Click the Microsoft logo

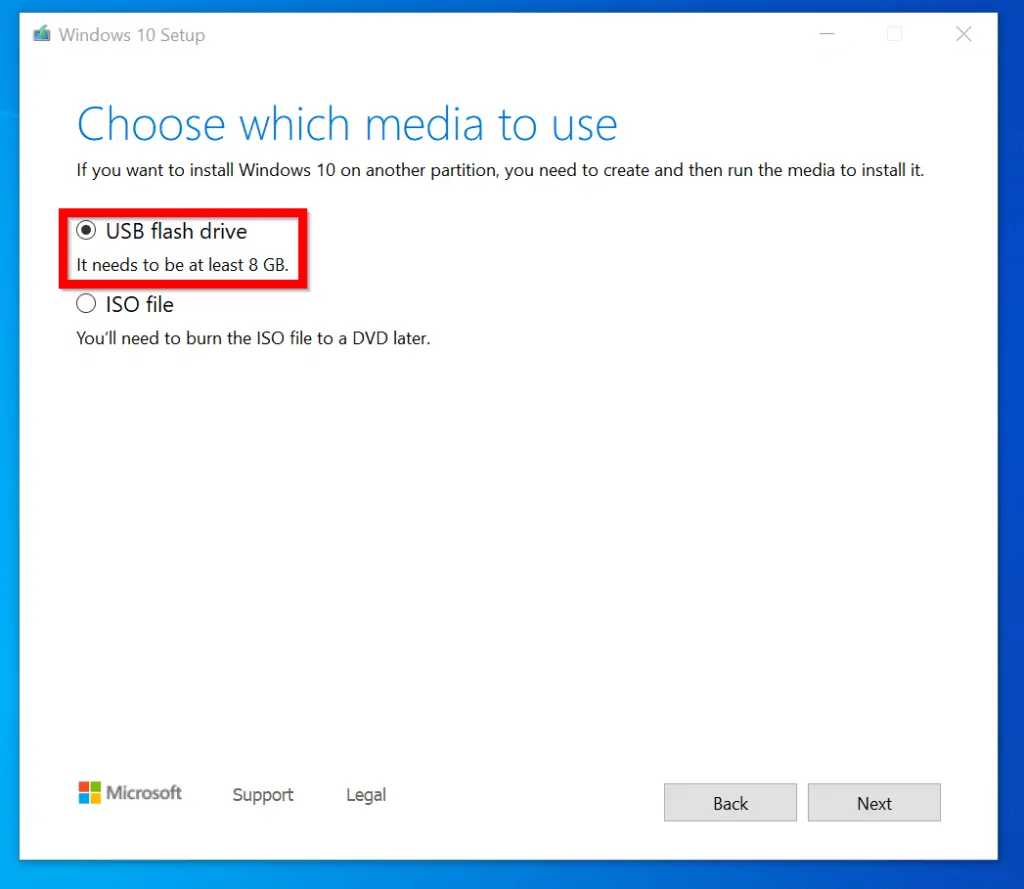(130, 793)
